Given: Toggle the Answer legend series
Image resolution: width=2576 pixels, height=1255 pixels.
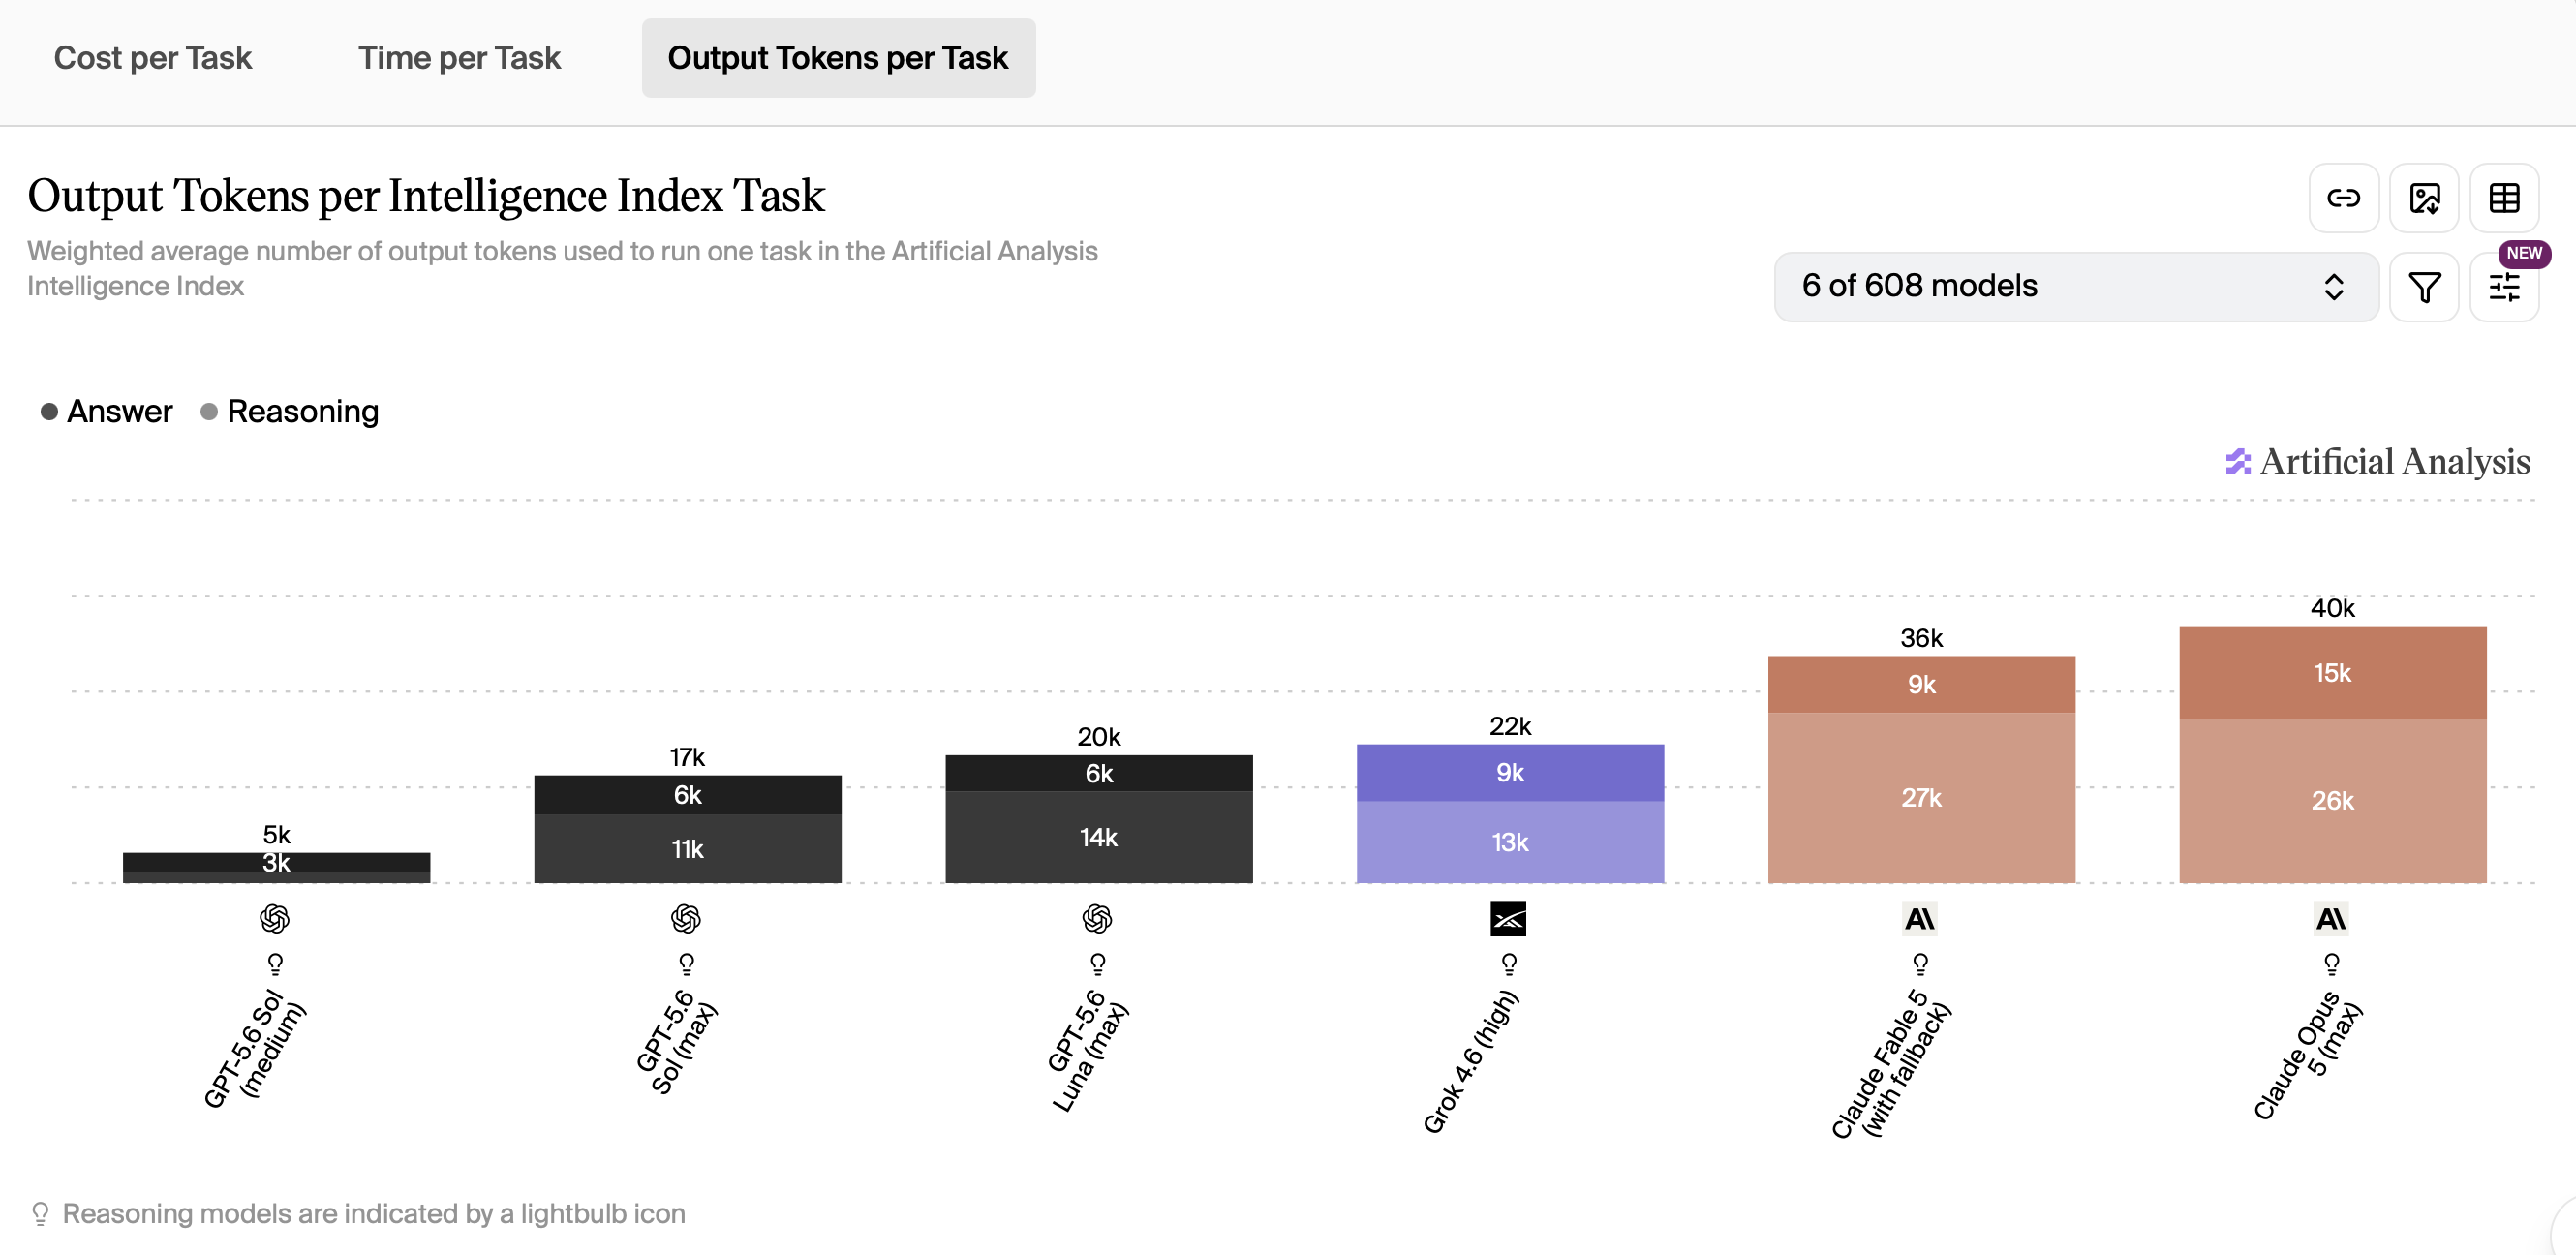Looking at the screenshot, I should point(106,411).
